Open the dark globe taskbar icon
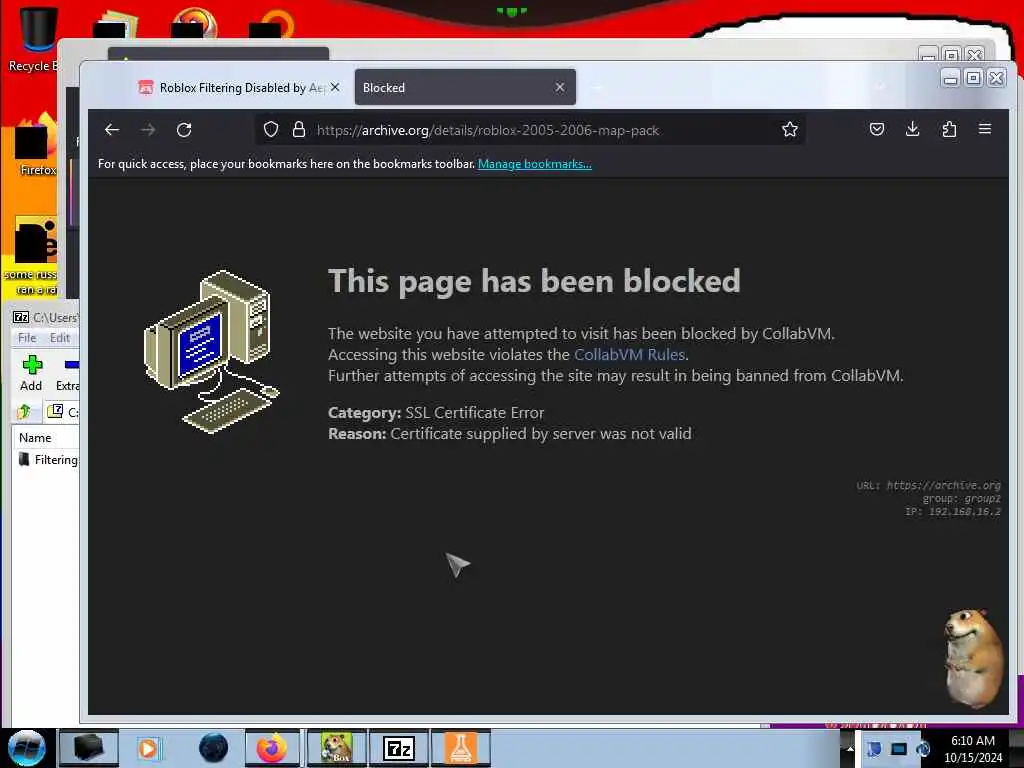 pyautogui.click(x=214, y=748)
